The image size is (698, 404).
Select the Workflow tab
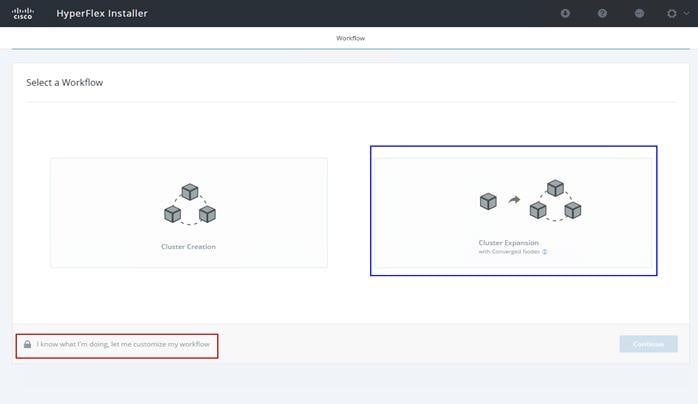click(350, 38)
